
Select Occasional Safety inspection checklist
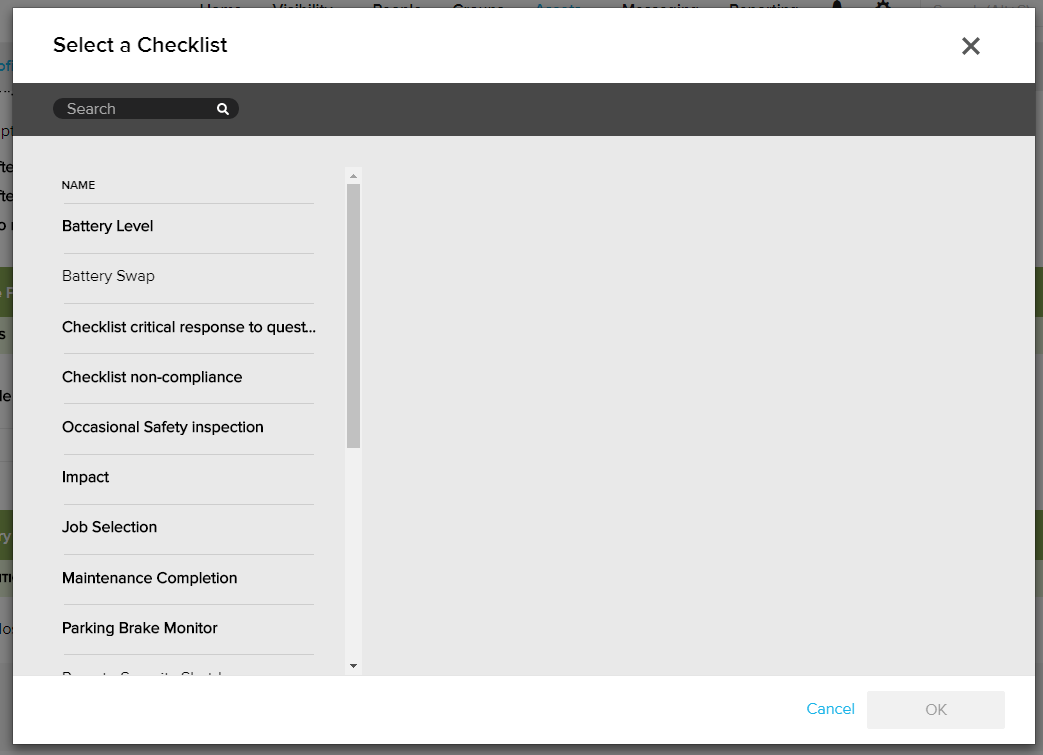pyautogui.click(x=163, y=427)
